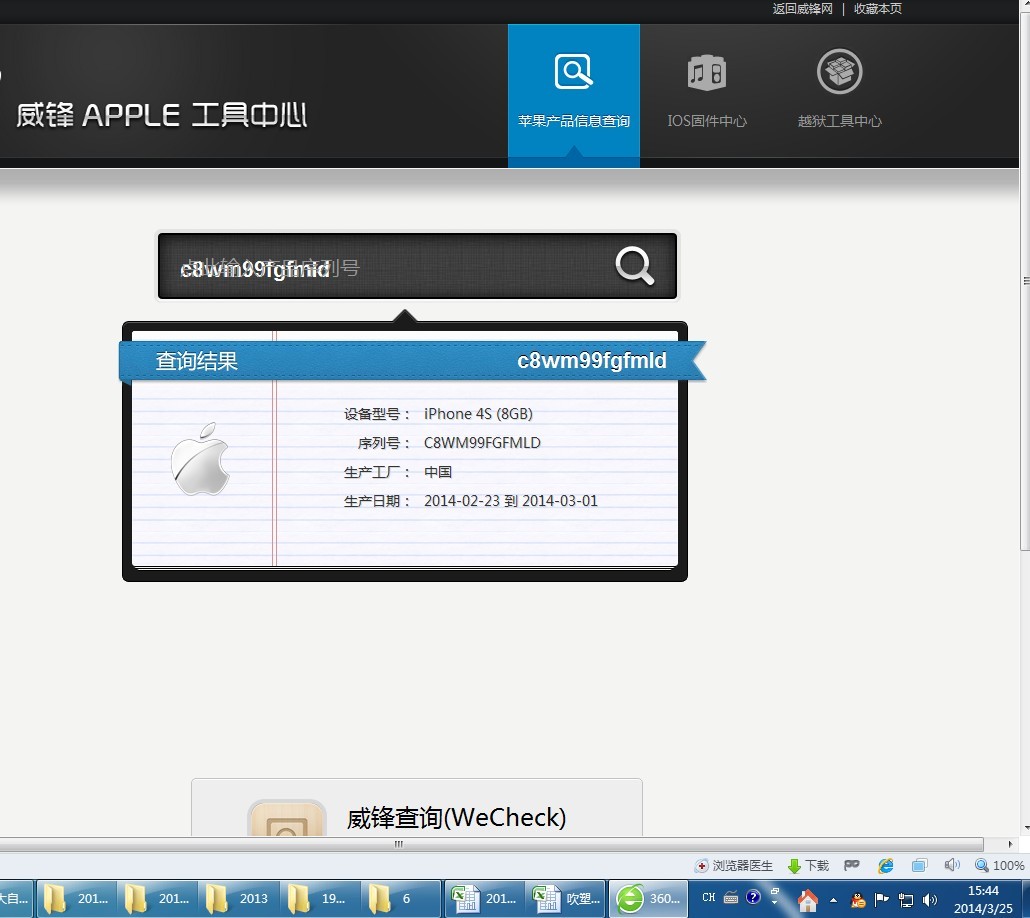
Task: Open the 100% zoom level dropdown
Action: point(1000,866)
